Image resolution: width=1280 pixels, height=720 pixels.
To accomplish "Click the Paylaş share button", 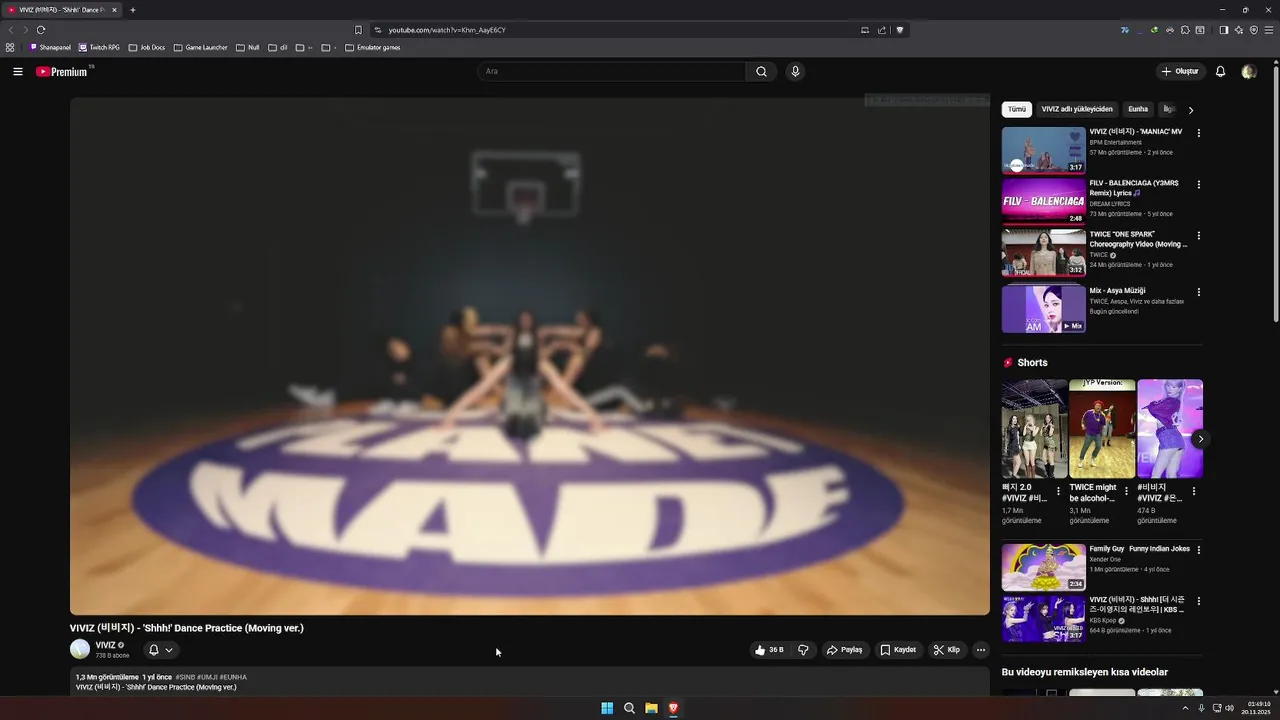I will pyautogui.click(x=845, y=650).
